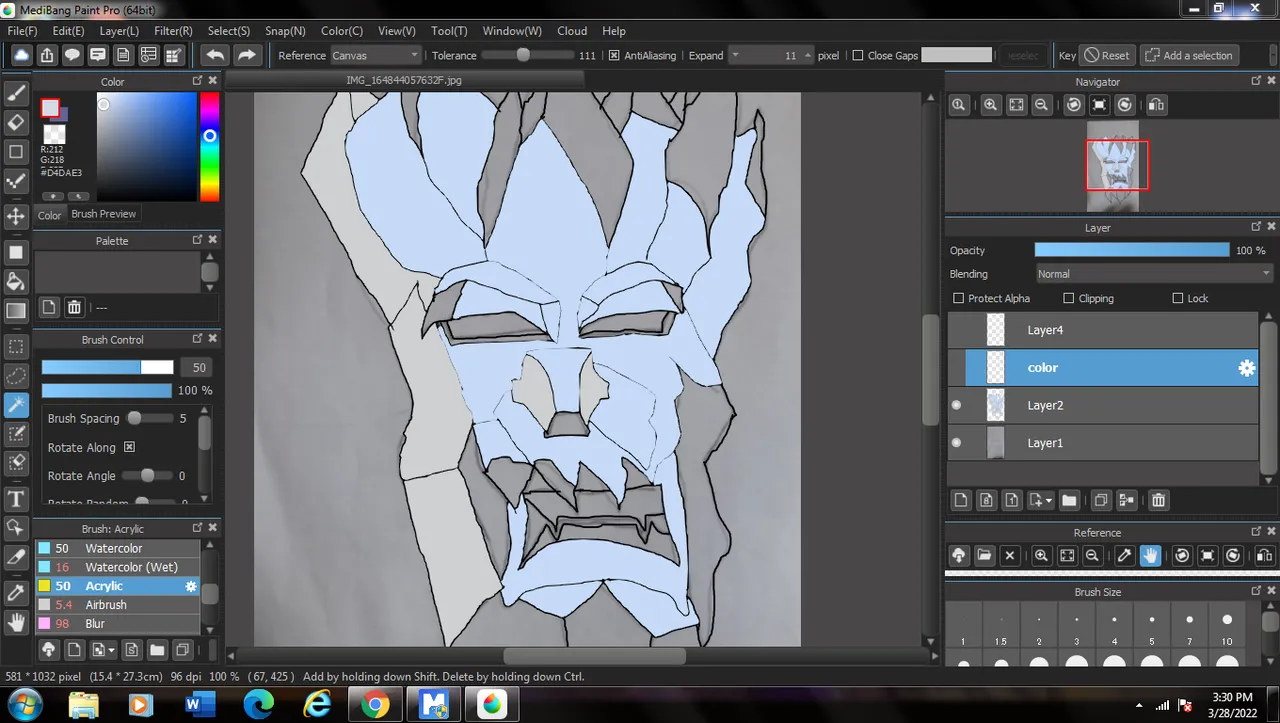The height and width of the screenshot is (723, 1280).
Task: Create layer folder in Layer panel
Action: tap(1068, 500)
